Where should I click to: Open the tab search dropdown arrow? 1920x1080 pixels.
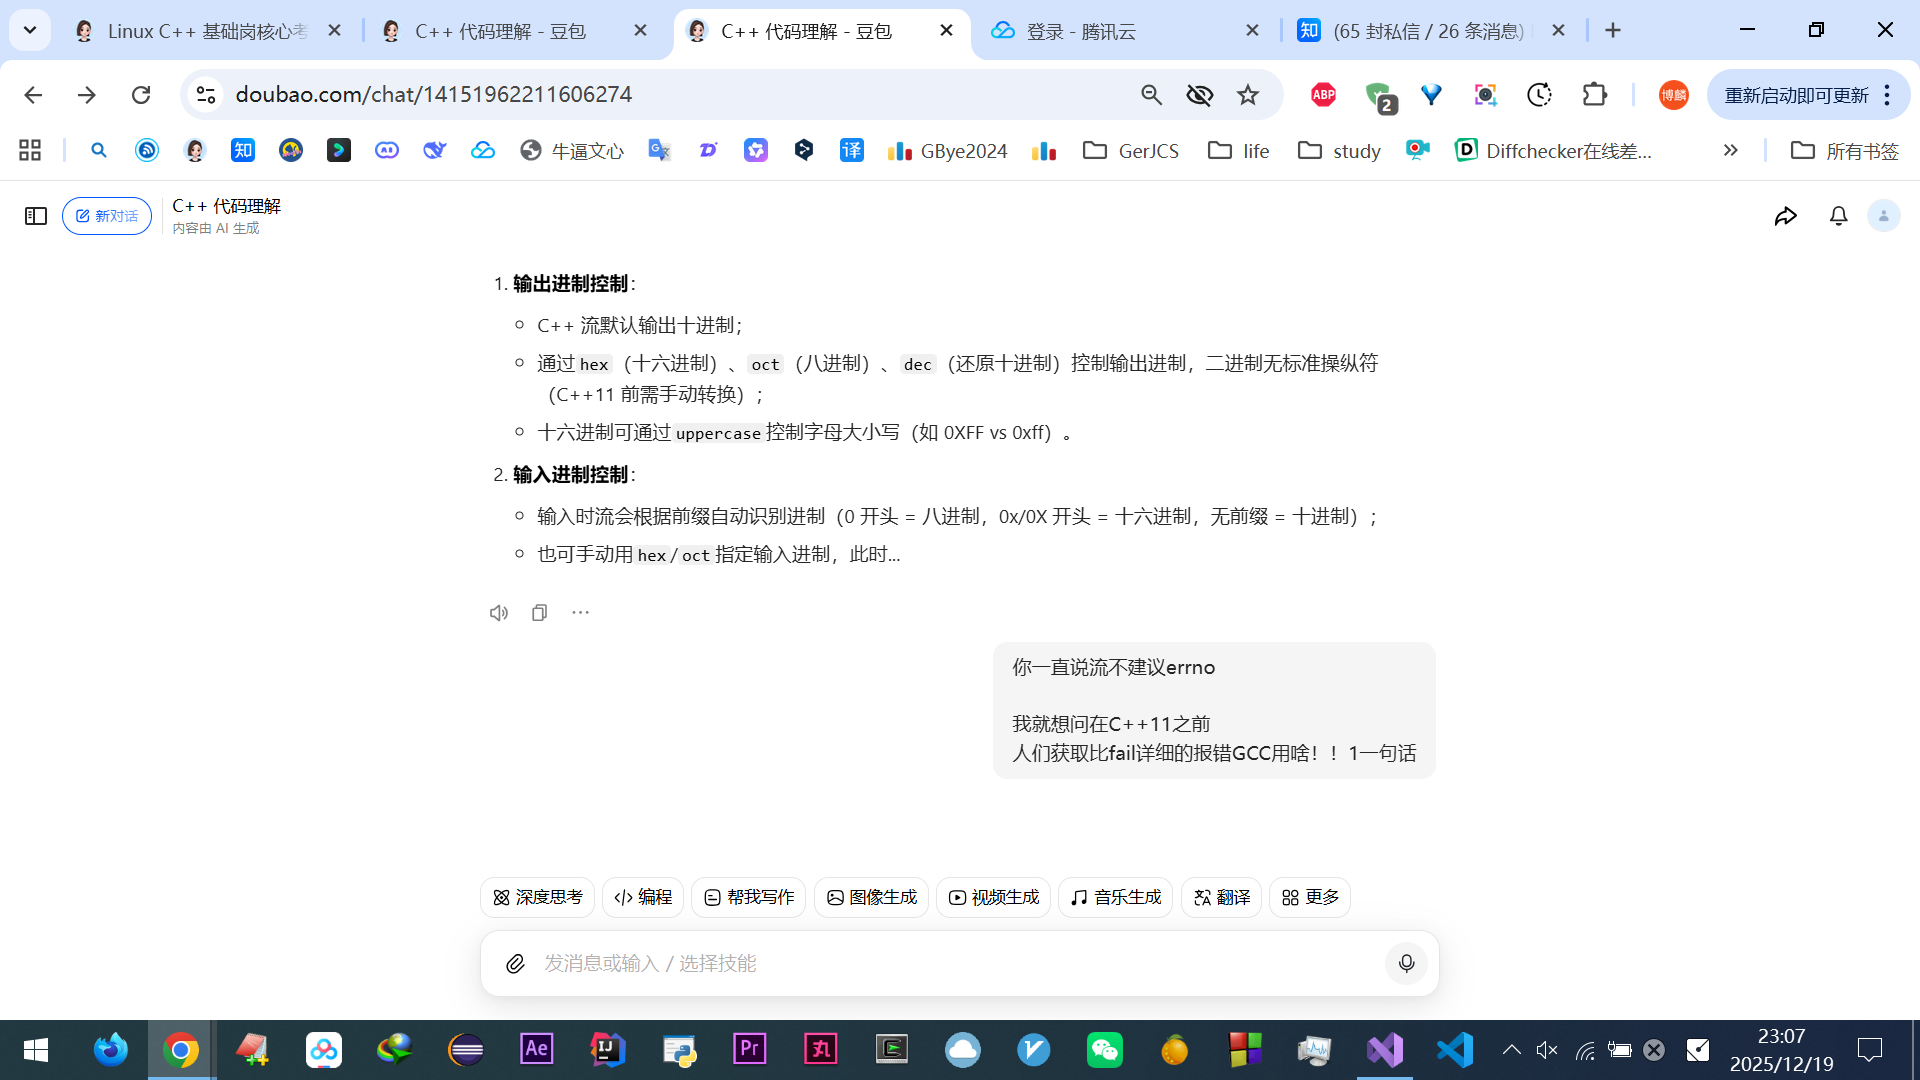coord(30,30)
